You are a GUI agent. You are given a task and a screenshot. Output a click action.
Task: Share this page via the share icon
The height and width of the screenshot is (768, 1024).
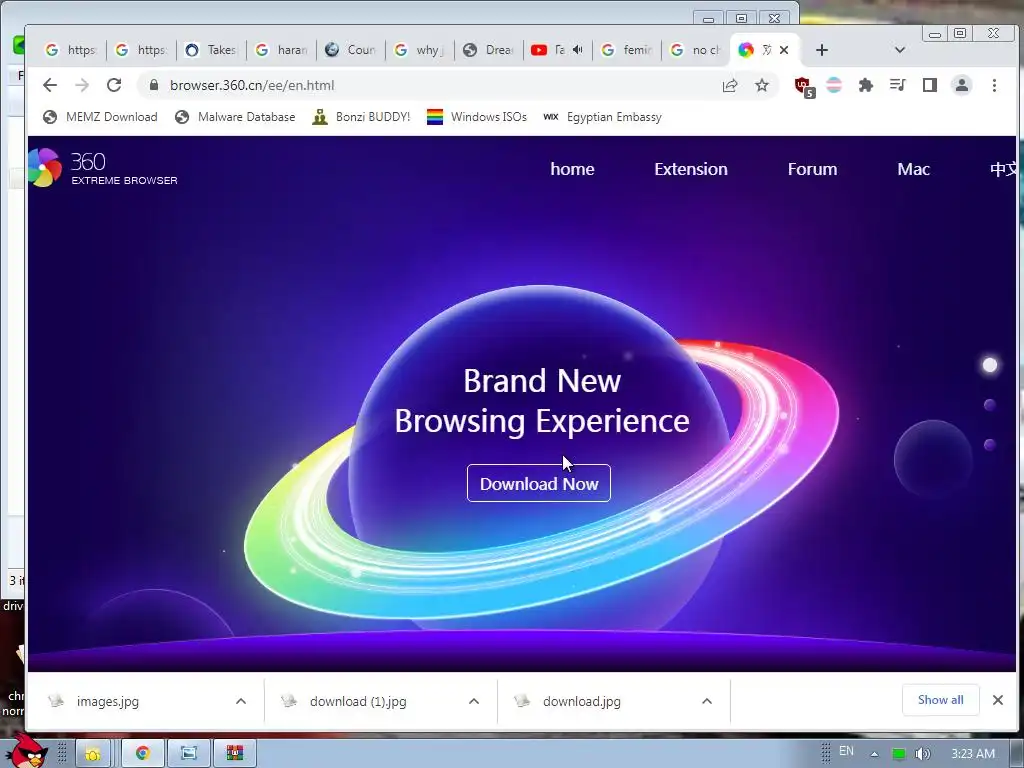coord(730,85)
